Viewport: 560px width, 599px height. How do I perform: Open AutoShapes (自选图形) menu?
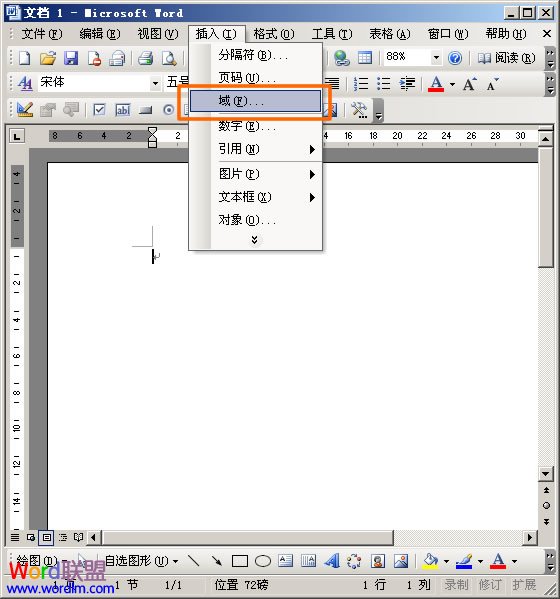(x=141, y=561)
